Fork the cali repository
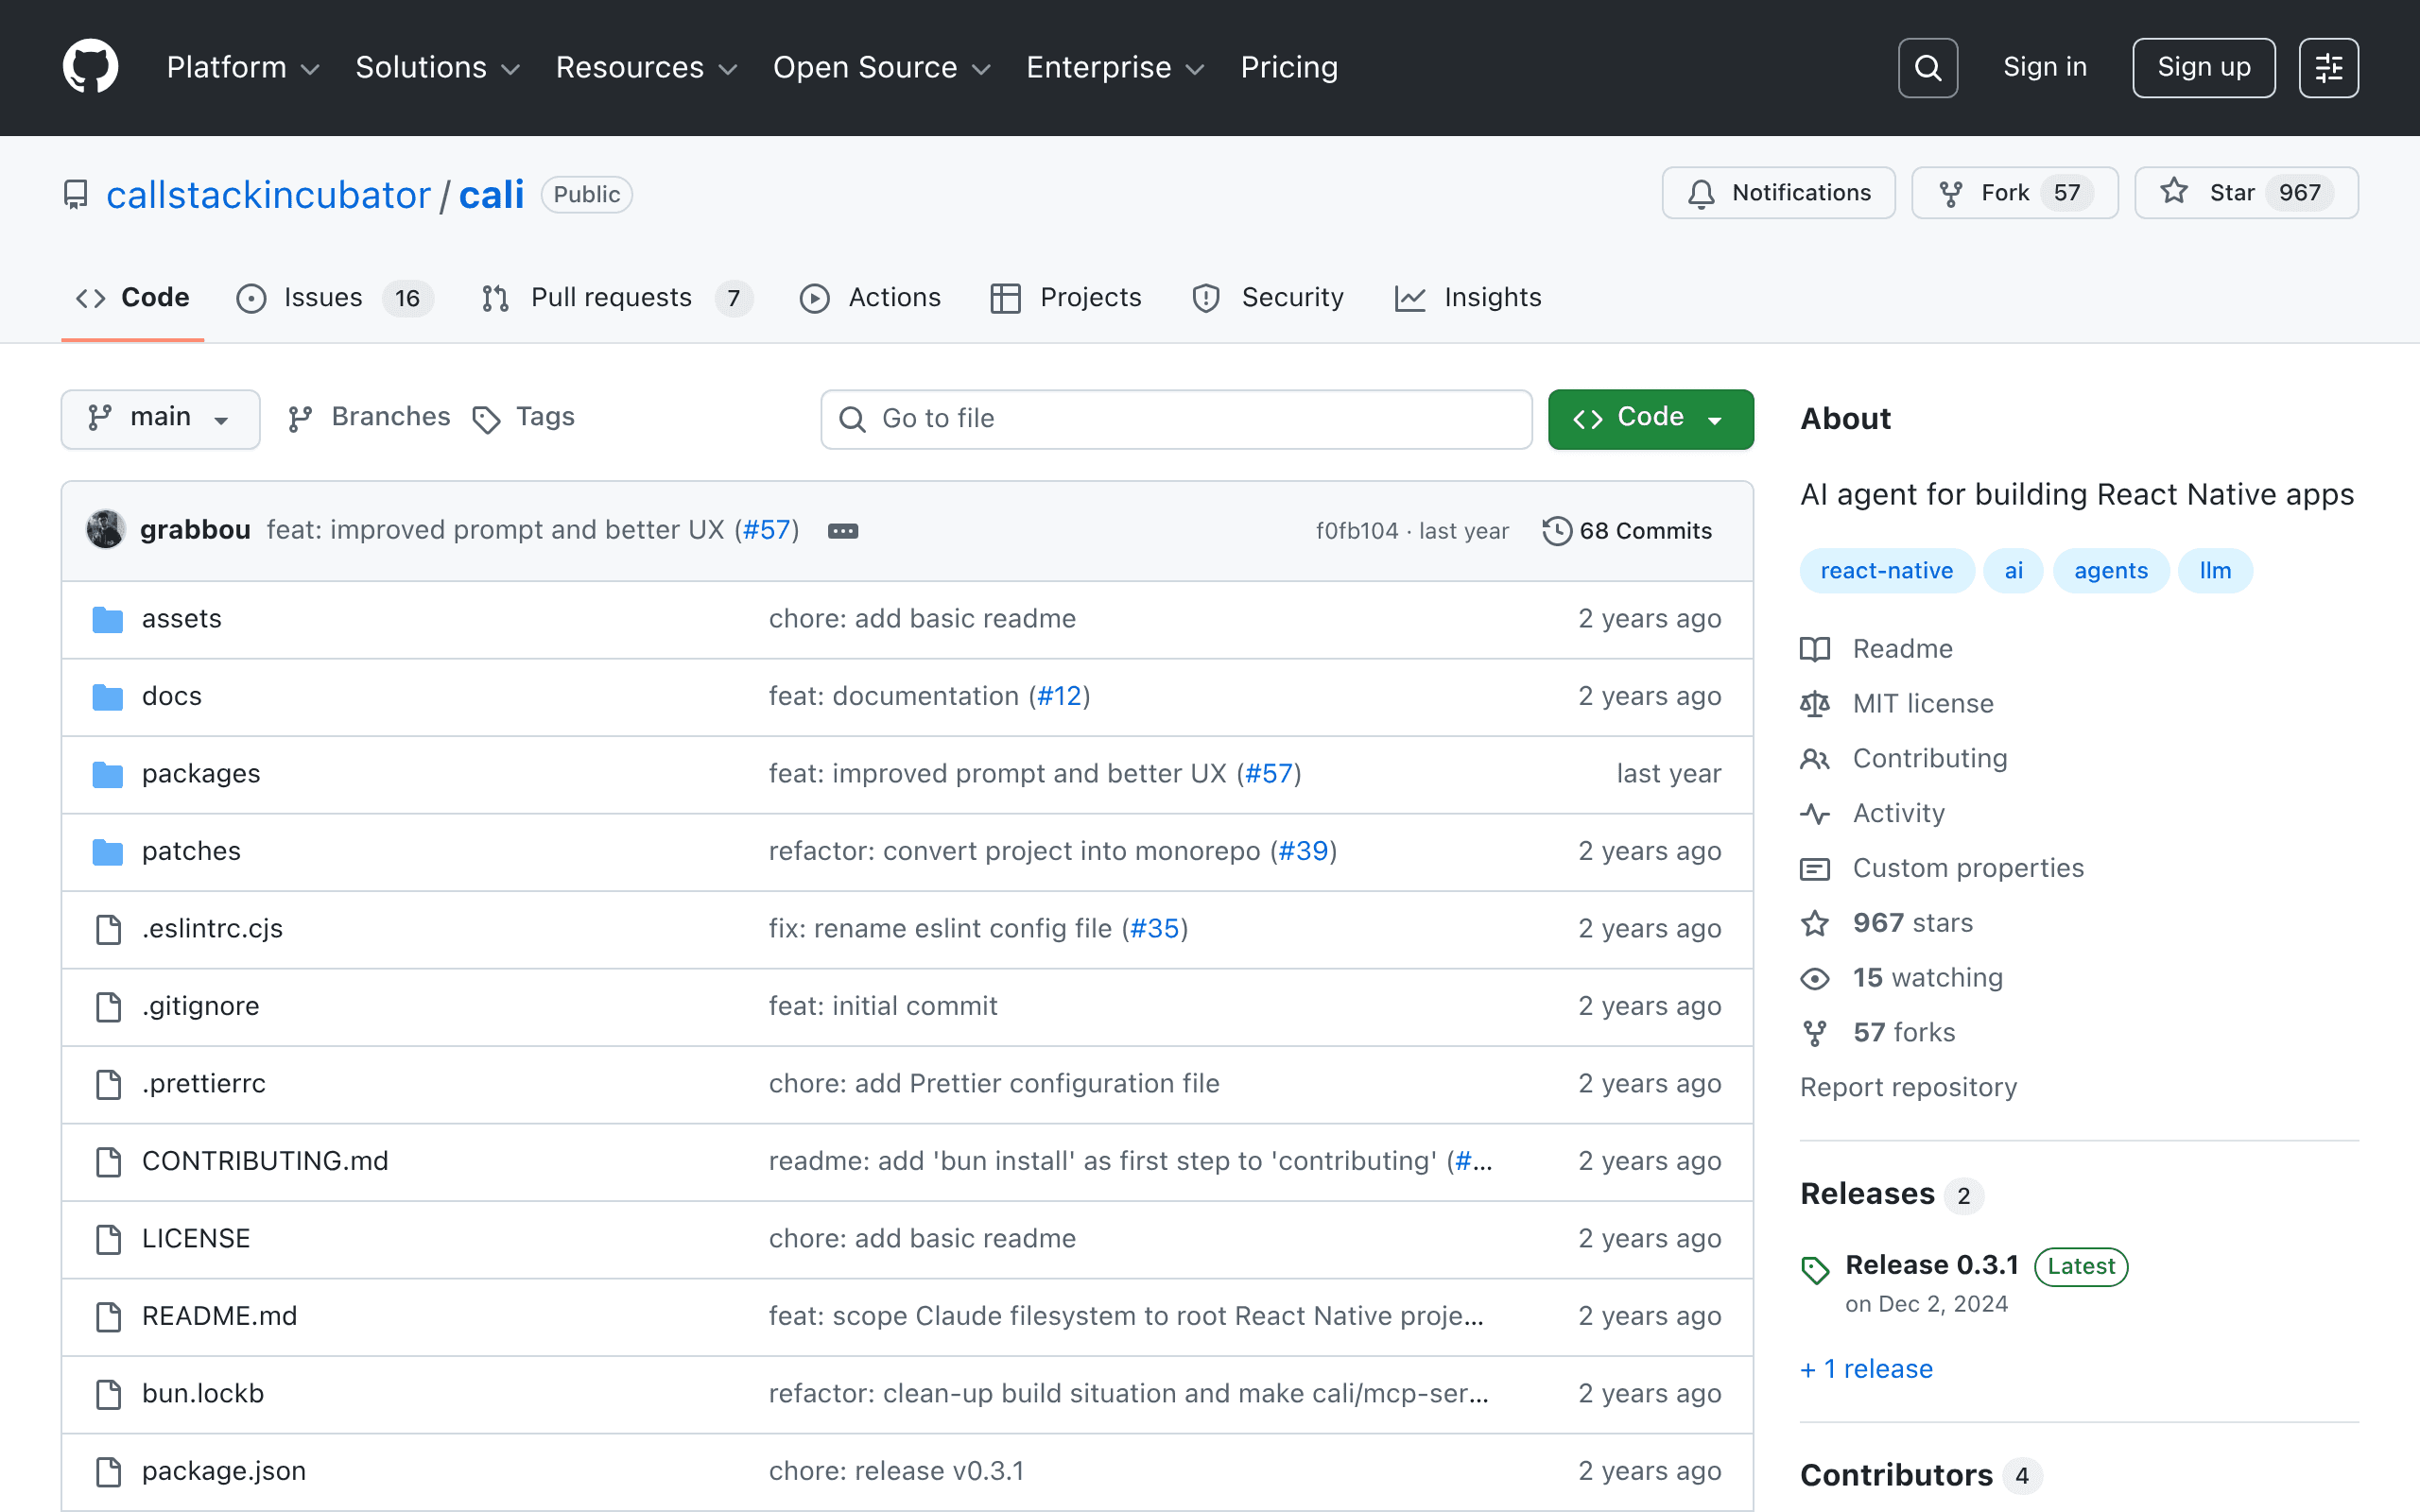The height and width of the screenshot is (1512, 2420). (x=2014, y=193)
